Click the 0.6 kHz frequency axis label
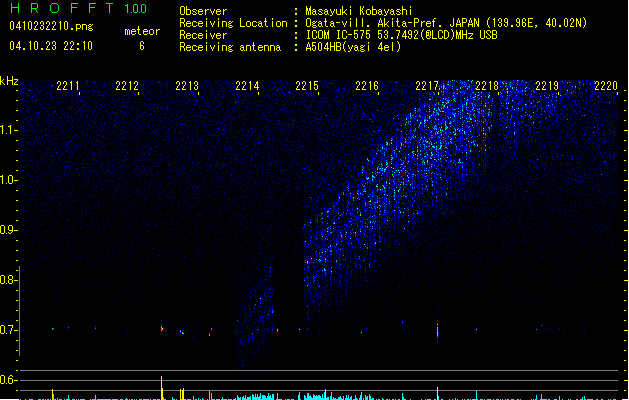This screenshot has width=629, height=400. (x=8, y=380)
